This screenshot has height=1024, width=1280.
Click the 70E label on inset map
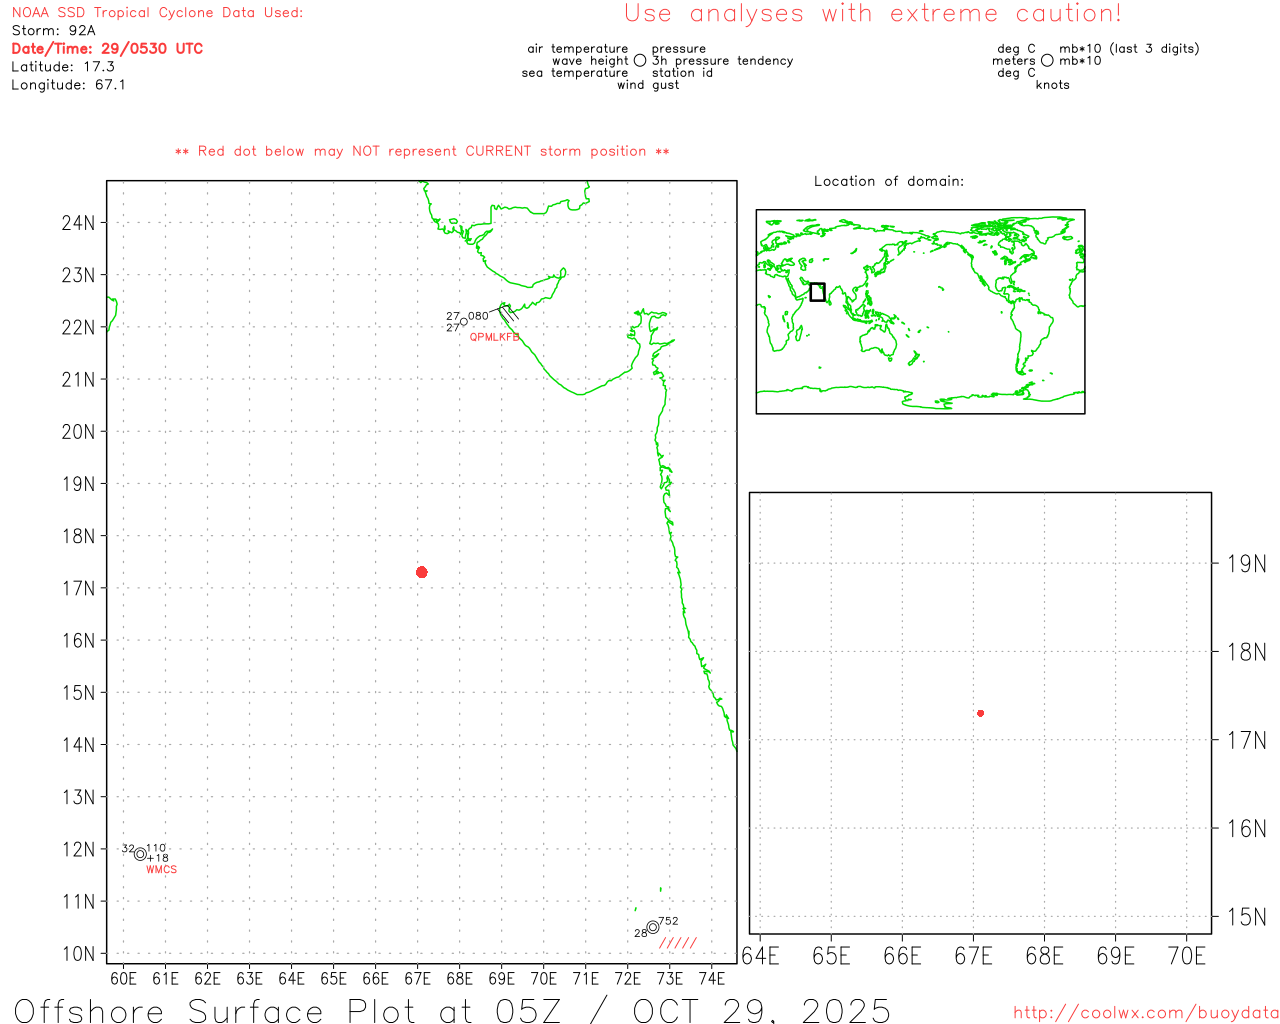click(x=1187, y=956)
